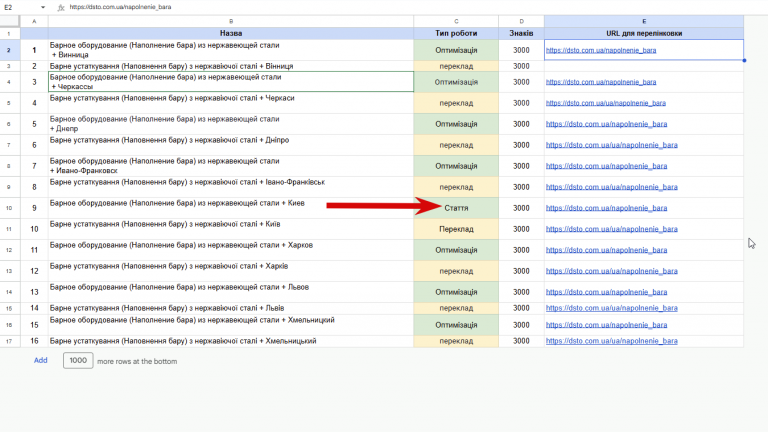This screenshot has width=768, height=432.
Task: Click the 1000 rows count input
Action: pos(78,360)
